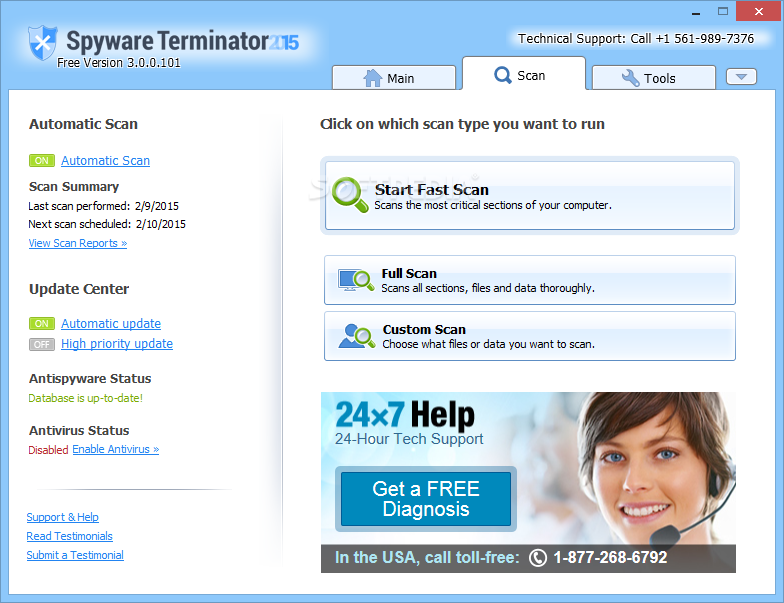Click 'Last scan performed: 2/9/2015' text
The image size is (784, 603).
tap(104, 206)
